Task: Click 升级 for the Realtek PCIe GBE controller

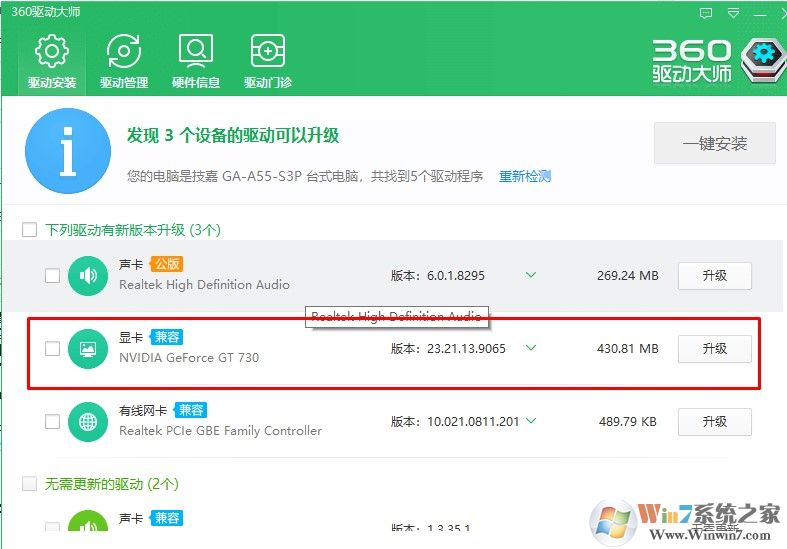Action: (714, 421)
